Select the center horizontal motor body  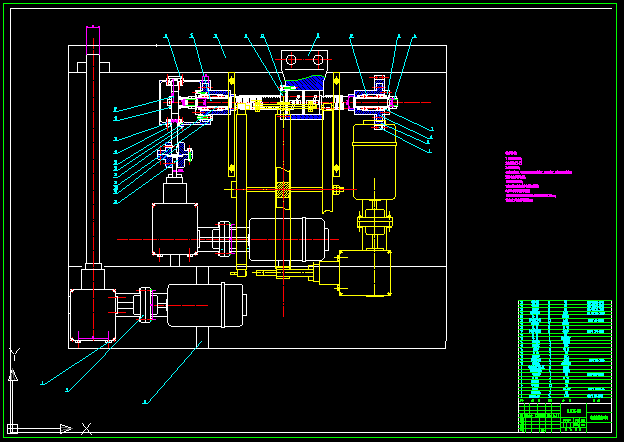288,240
